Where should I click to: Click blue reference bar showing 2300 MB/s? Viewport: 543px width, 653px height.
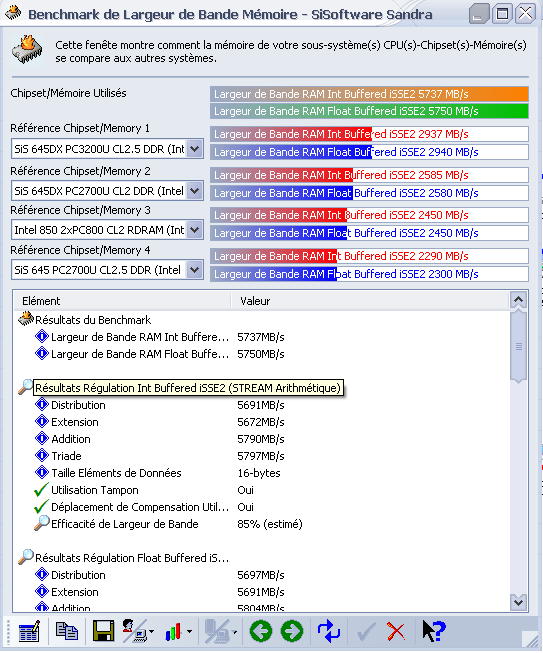tap(369, 274)
